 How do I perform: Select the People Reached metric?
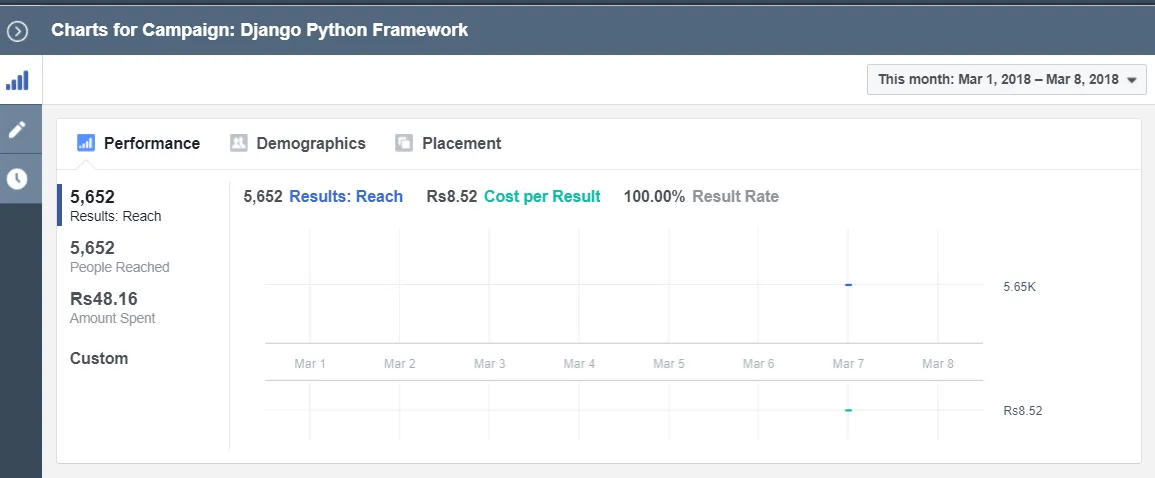click(x=119, y=256)
